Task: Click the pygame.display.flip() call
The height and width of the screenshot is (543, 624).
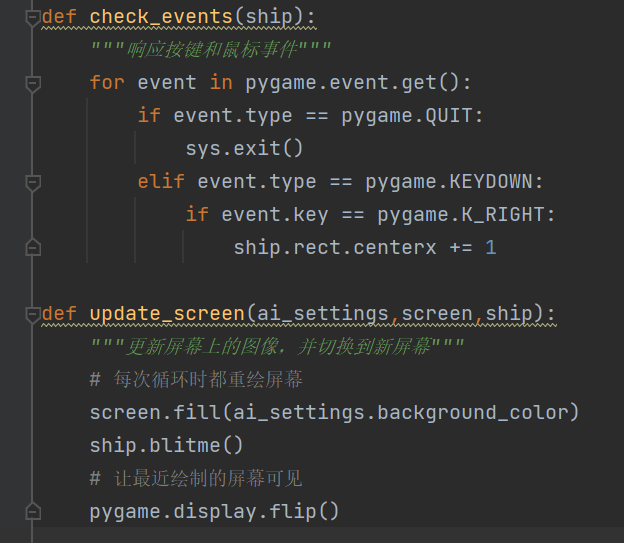Action: [214, 511]
